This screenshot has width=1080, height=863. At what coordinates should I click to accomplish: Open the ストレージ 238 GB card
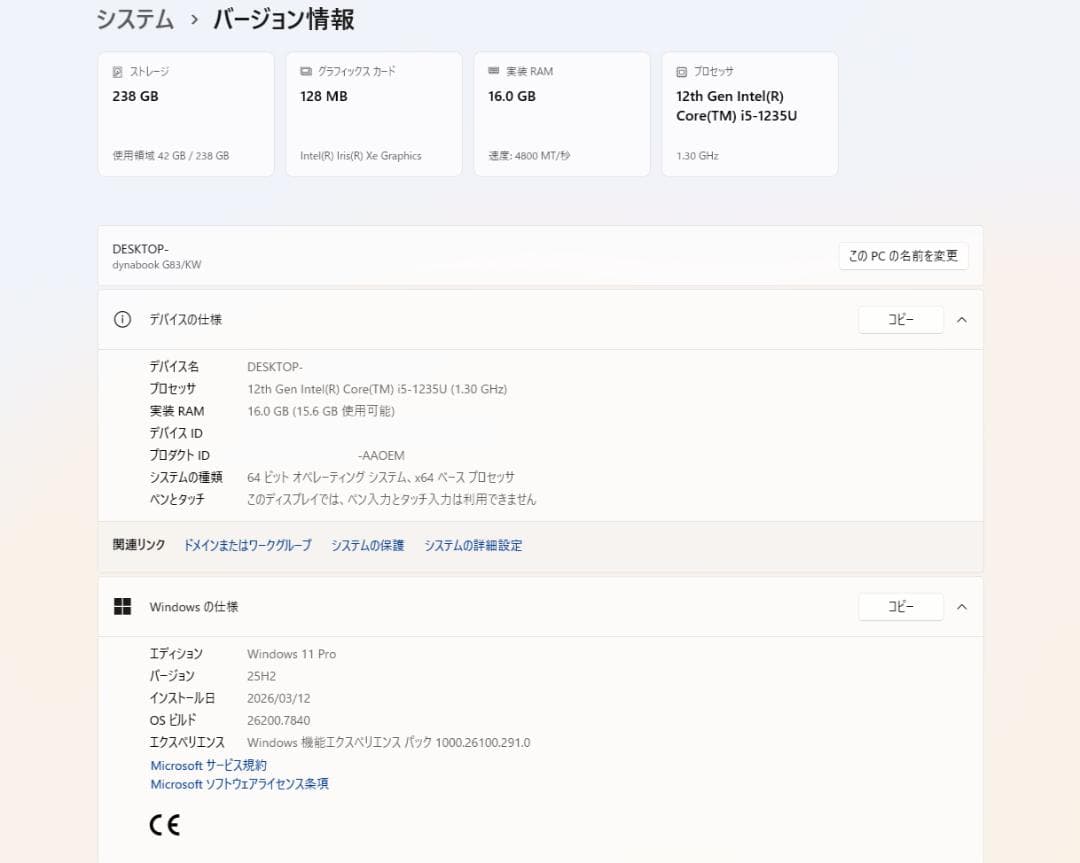coord(186,114)
